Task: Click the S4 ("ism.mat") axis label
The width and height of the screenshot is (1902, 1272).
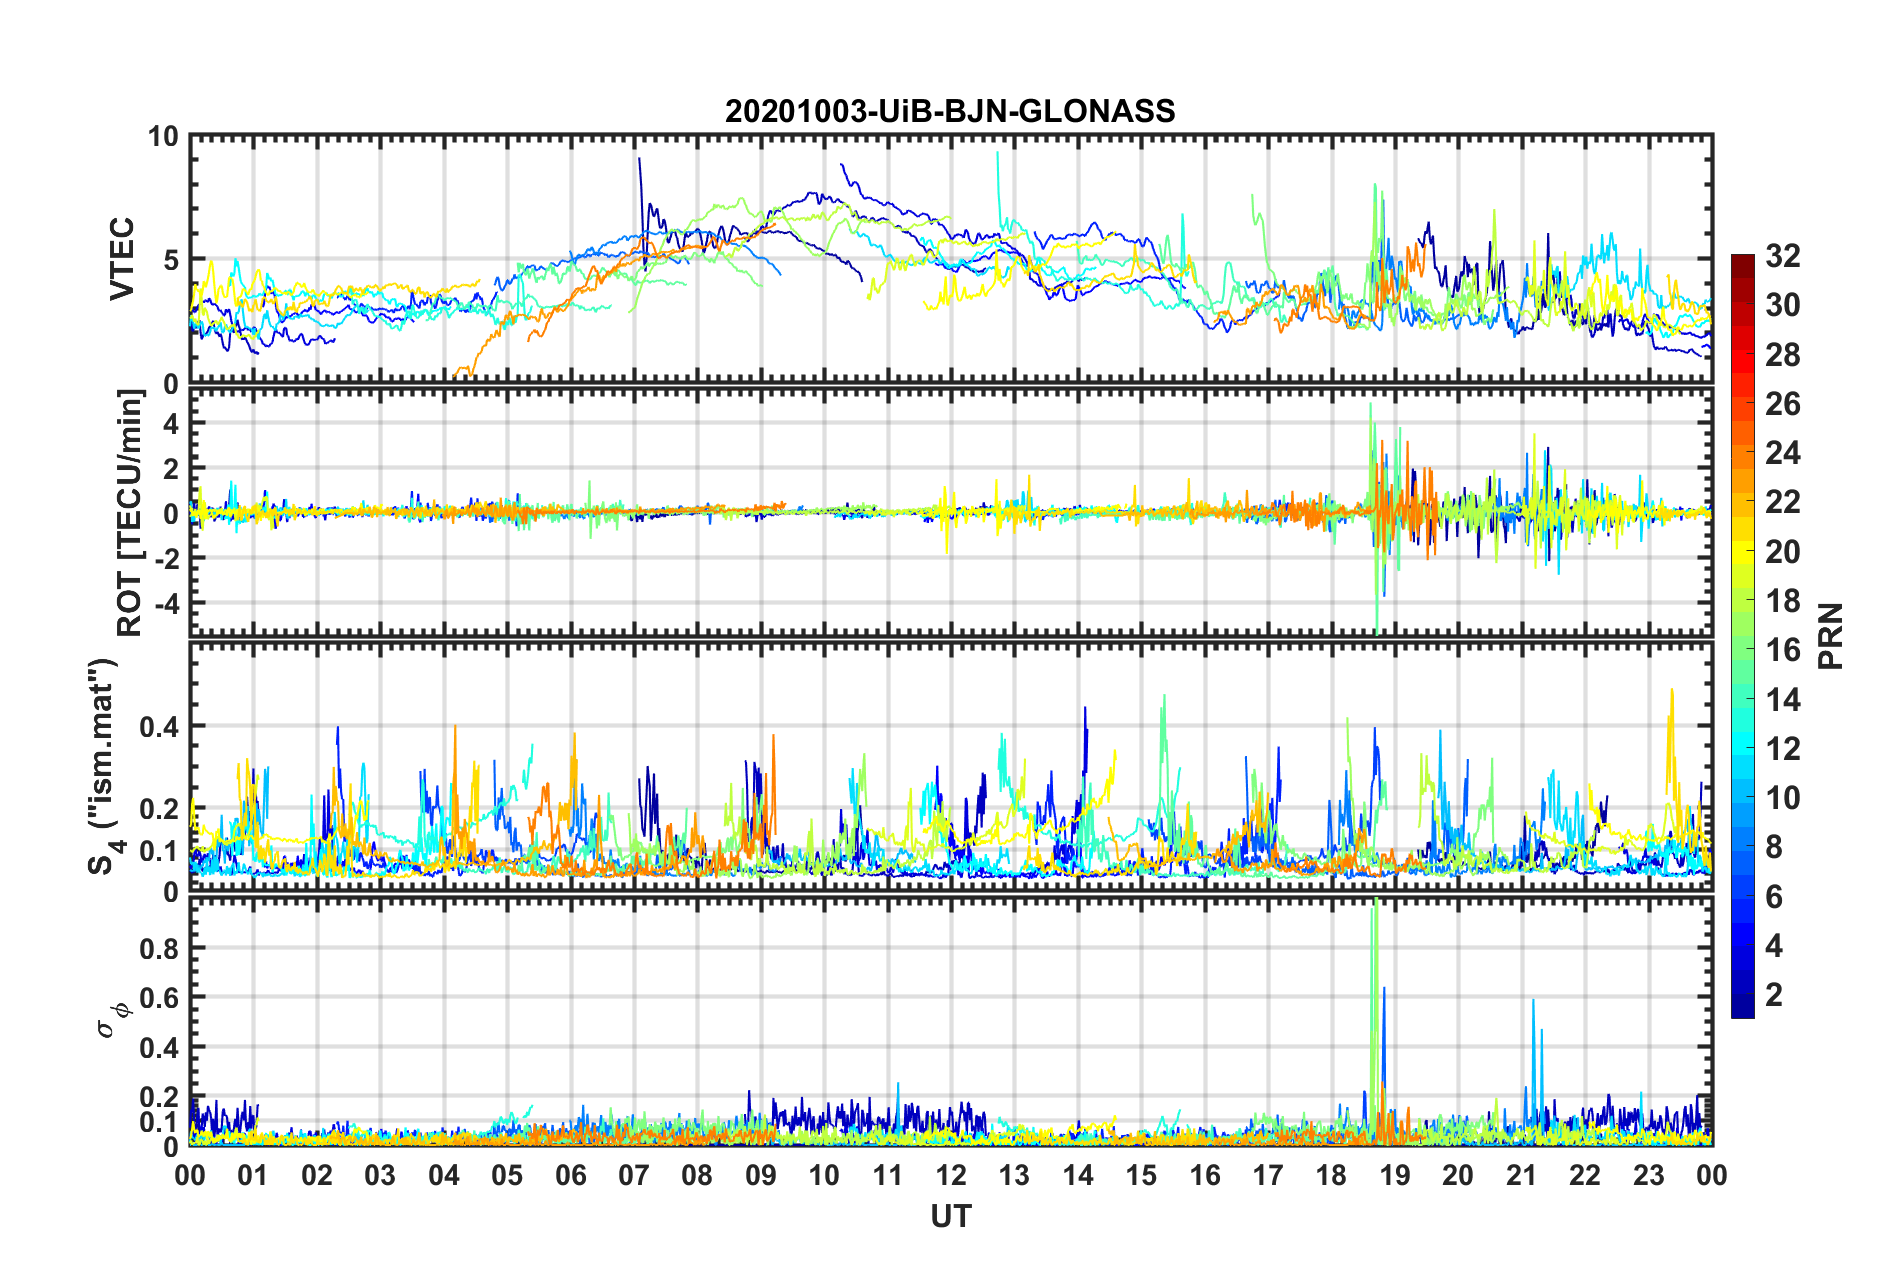Action: pos(103,766)
